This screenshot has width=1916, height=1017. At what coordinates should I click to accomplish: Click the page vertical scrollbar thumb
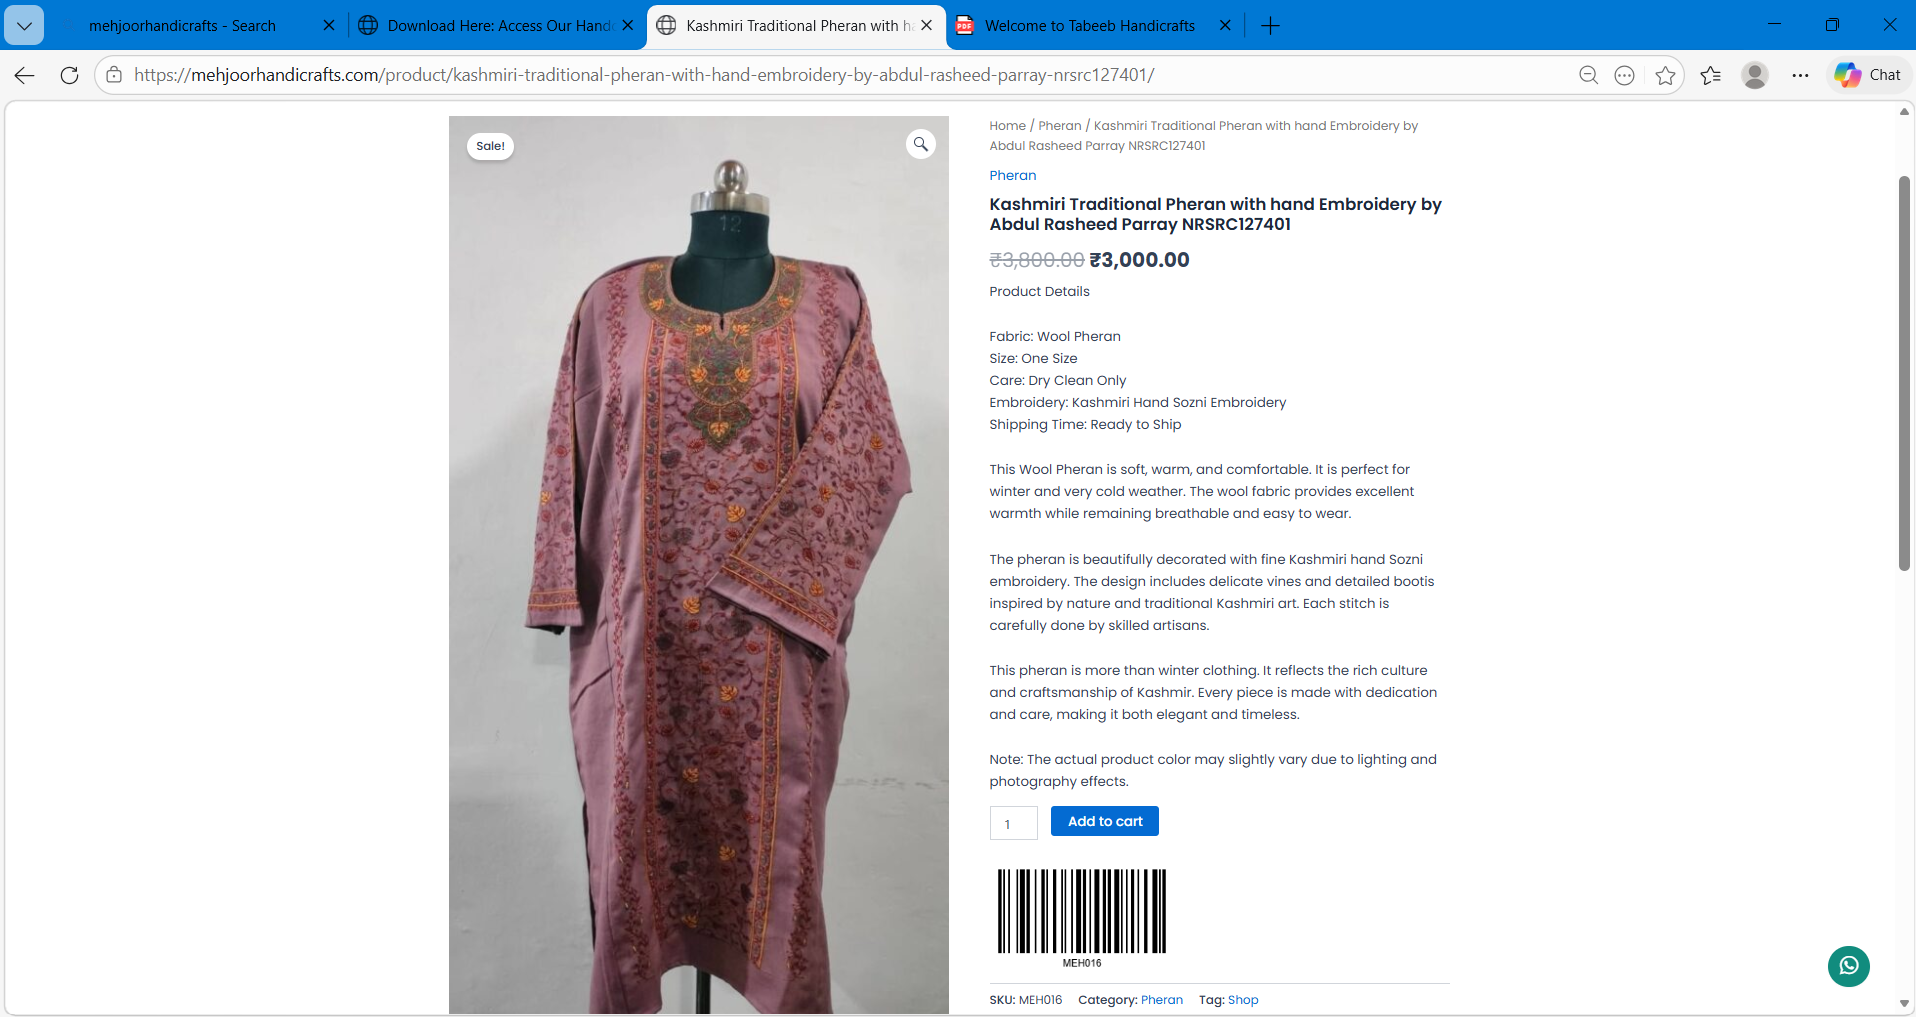click(x=1904, y=373)
